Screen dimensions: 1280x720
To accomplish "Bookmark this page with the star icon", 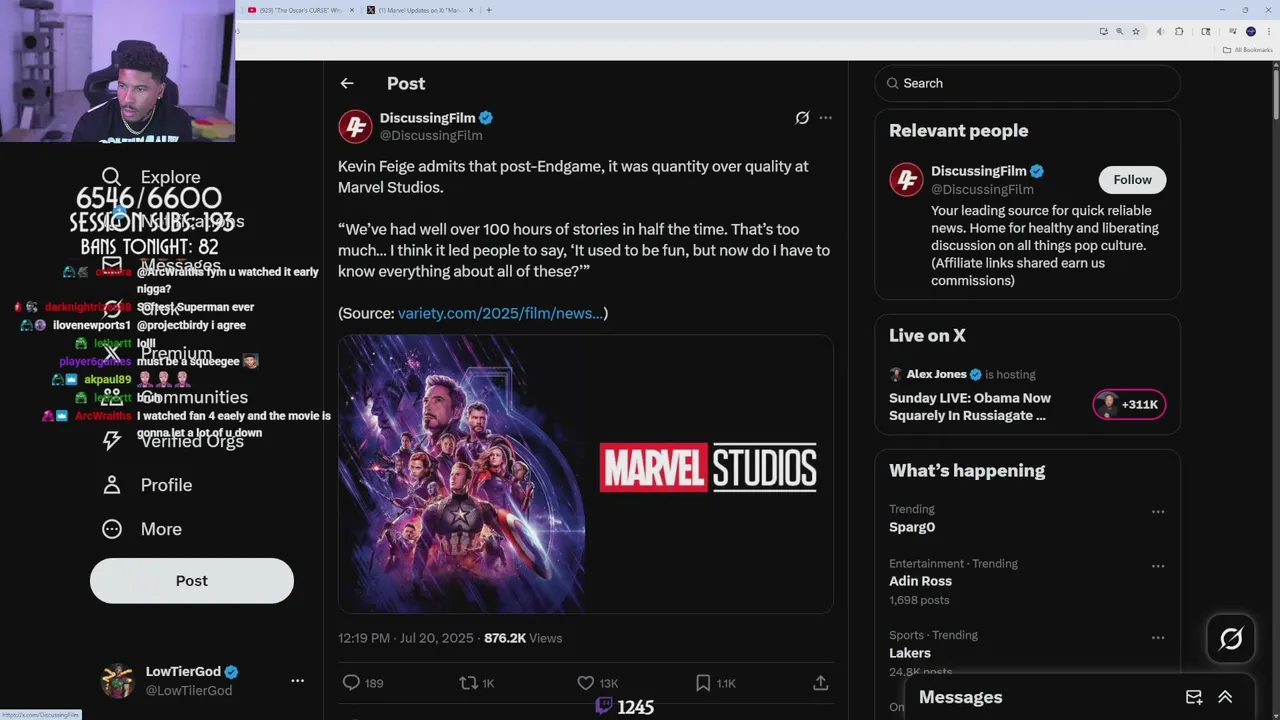I will pyautogui.click(x=1136, y=32).
